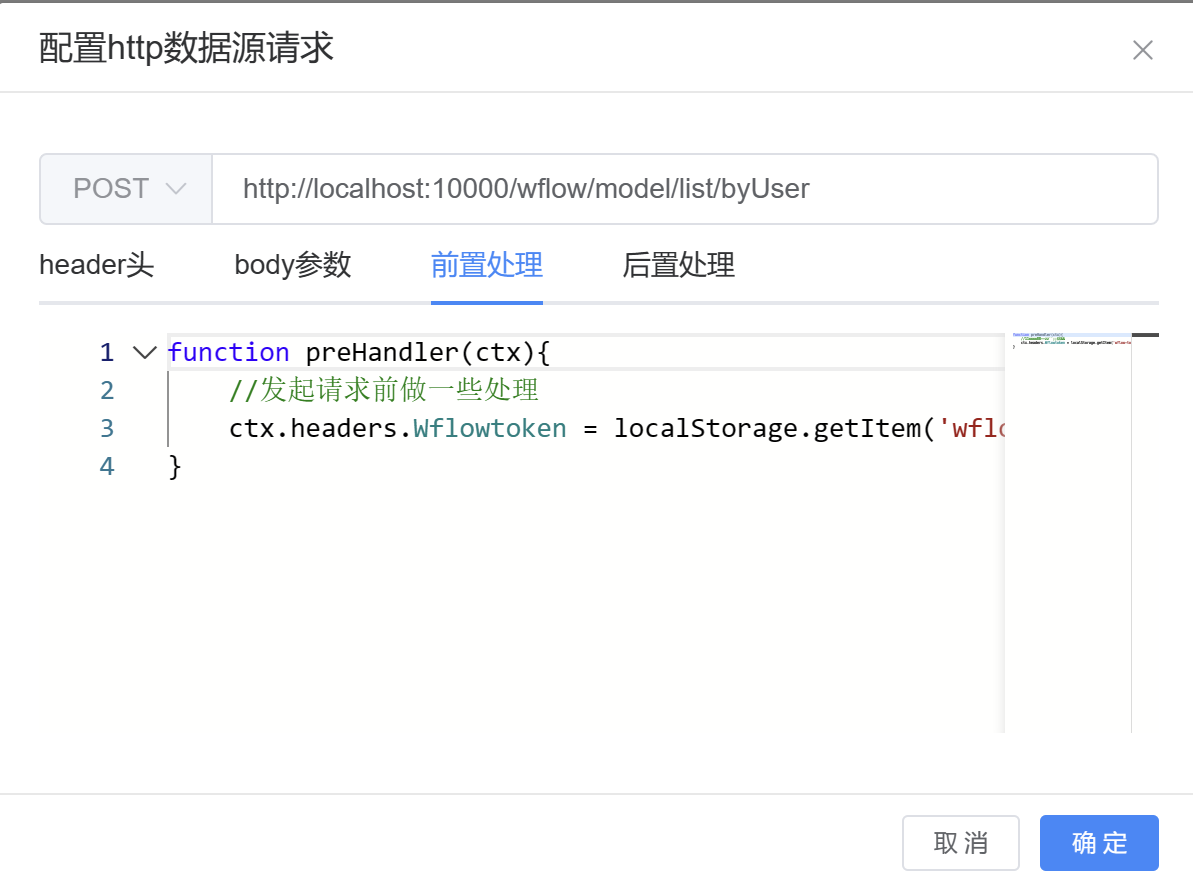Click the 取消 cancel button

tap(960, 843)
